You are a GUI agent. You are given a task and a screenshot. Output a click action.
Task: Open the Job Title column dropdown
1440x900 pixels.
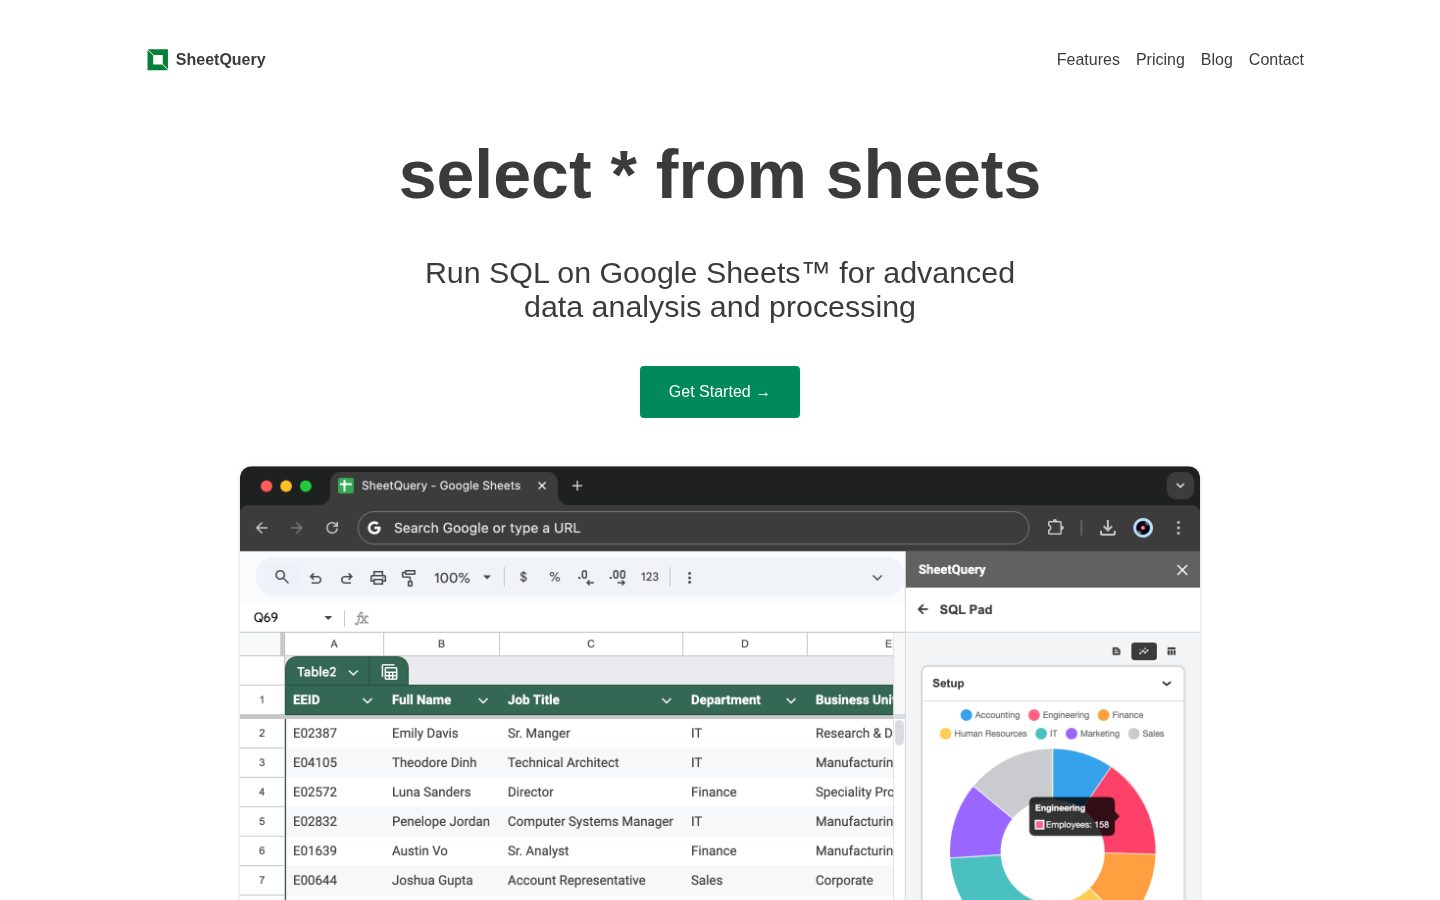tap(666, 701)
